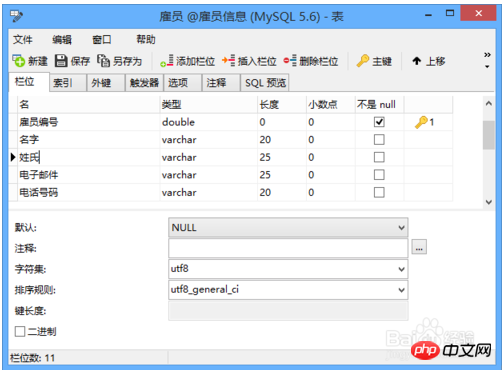Click length 25 in 电子邮件 row
The height and width of the screenshot is (370, 502).
tap(282, 175)
